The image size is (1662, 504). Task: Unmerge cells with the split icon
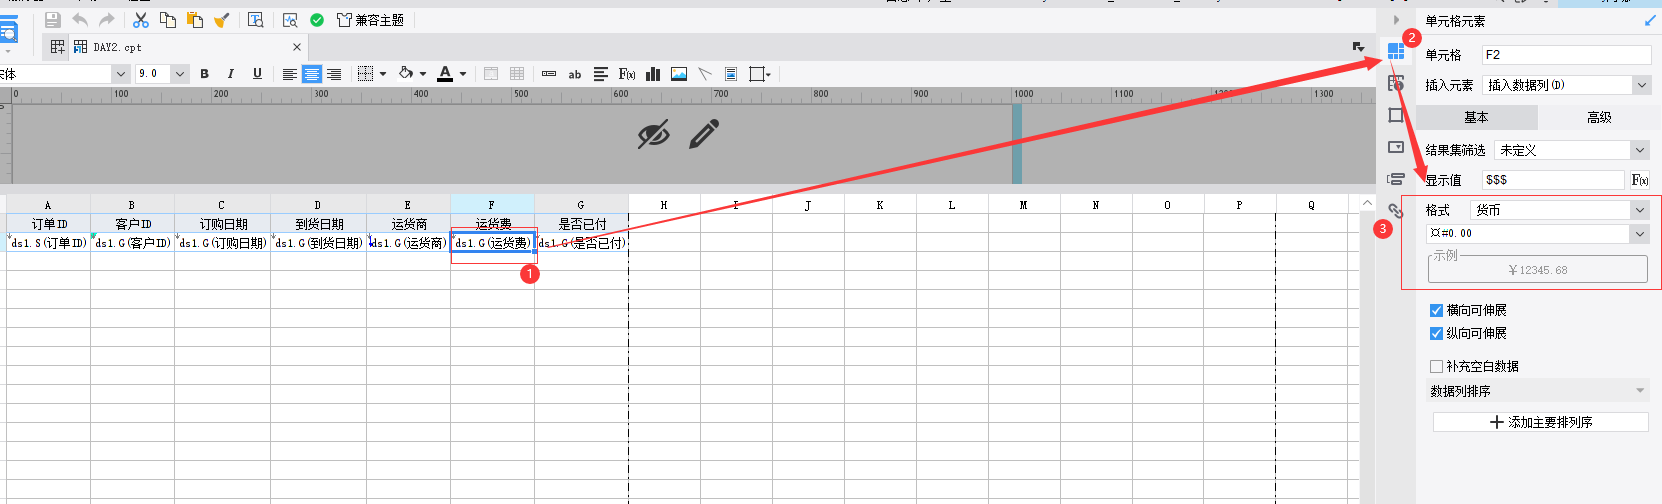pyautogui.click(x=517, y=74)
